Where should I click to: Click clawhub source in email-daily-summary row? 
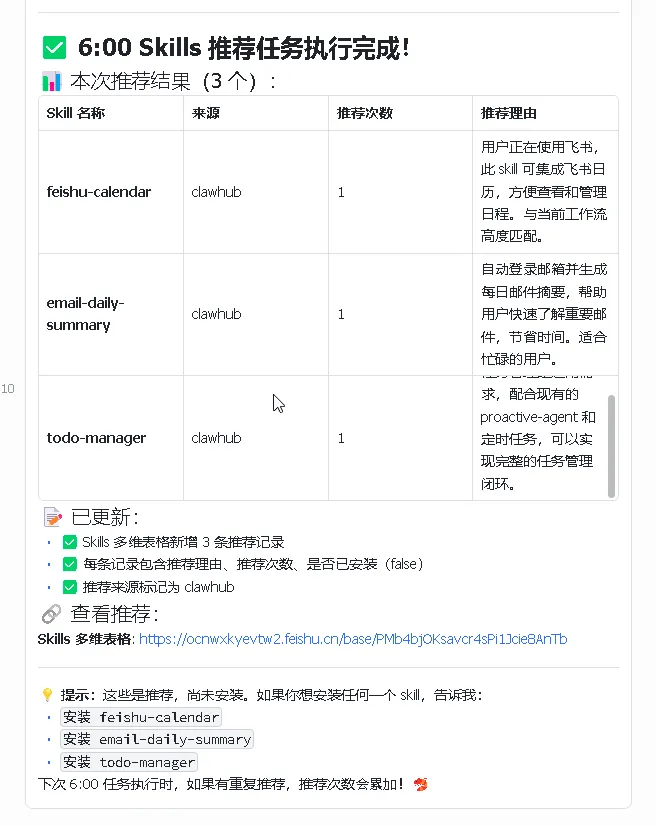tap(216, 314)
